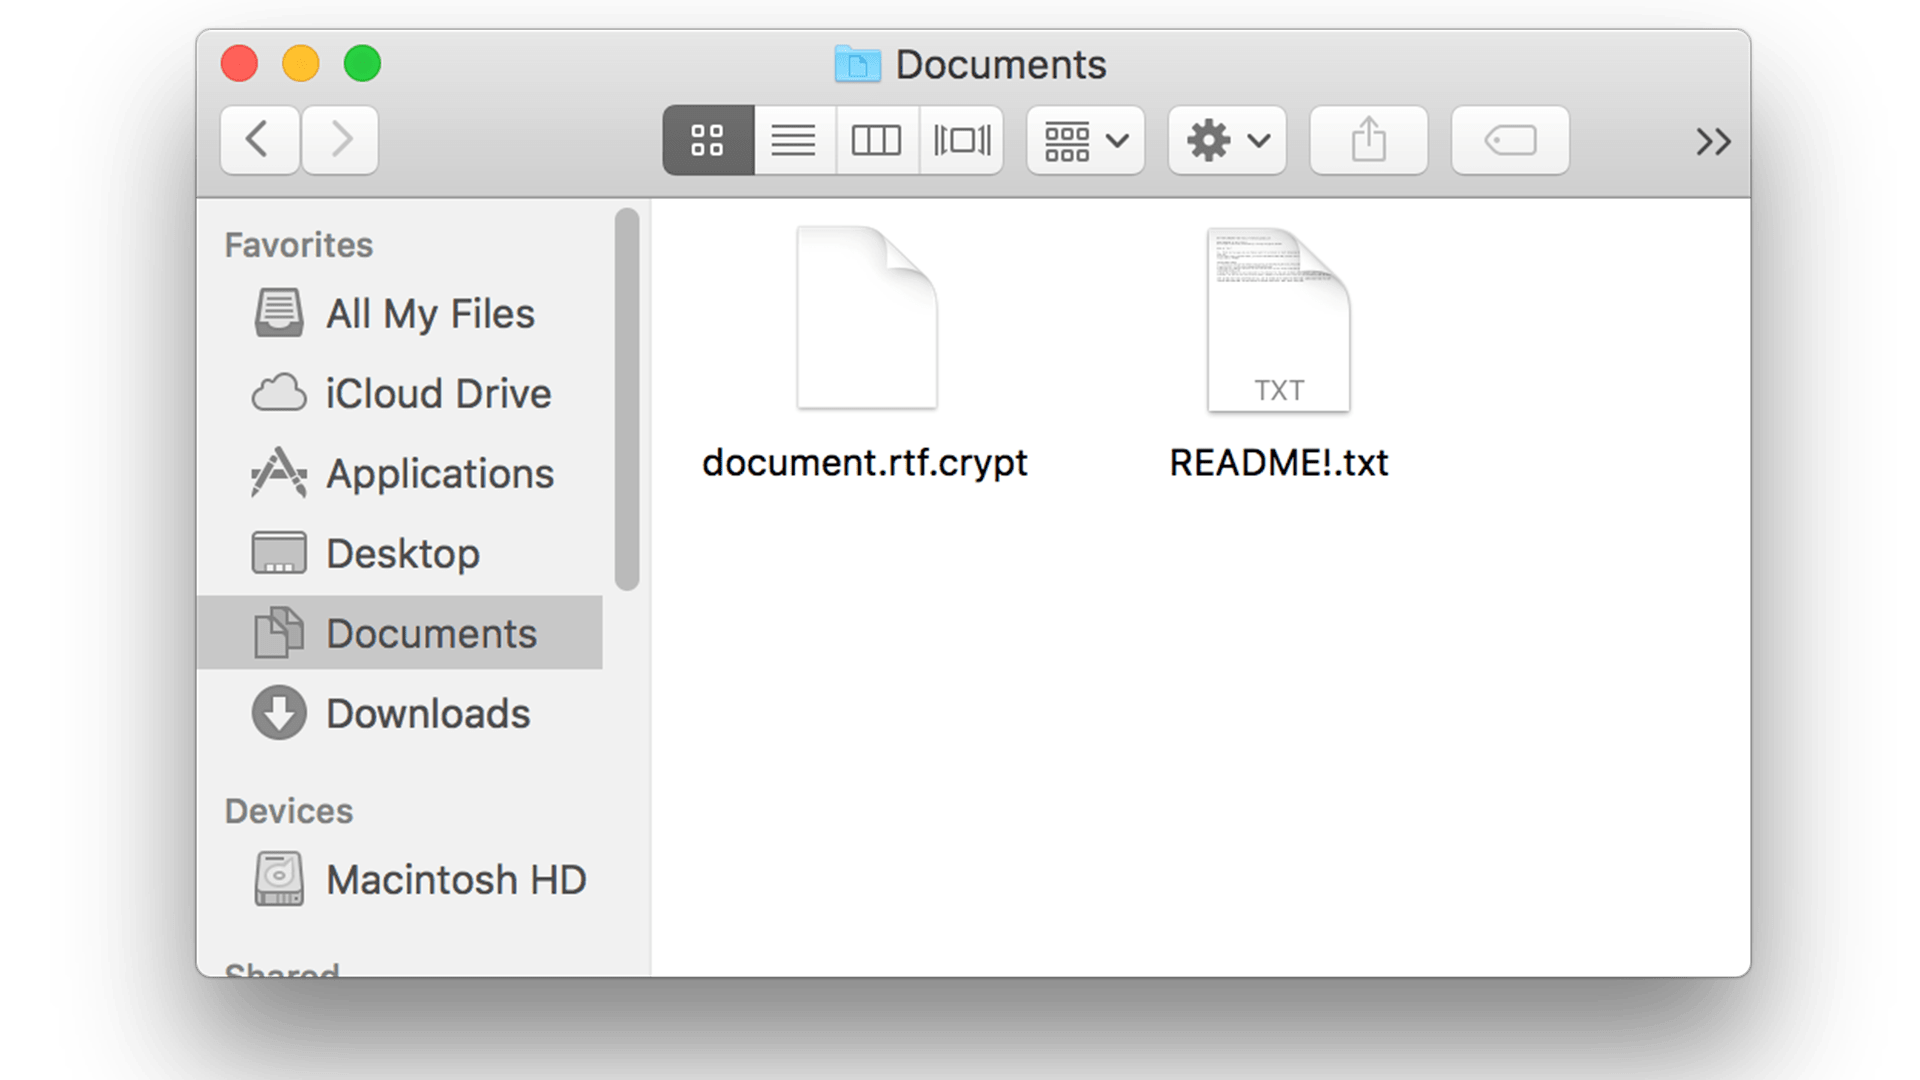The height and width of the screenshot is (1080, 1920).
Task: Select Documents in sidebar
Action: click(x=400, y=633)
